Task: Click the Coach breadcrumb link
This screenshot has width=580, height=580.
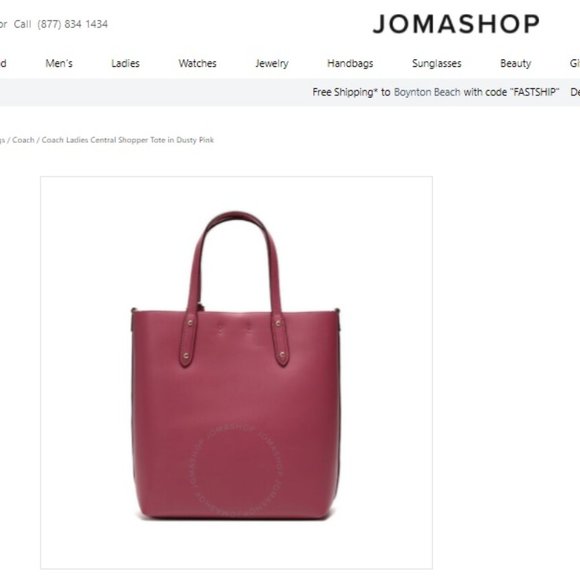Action: click(x=23, y=140)
